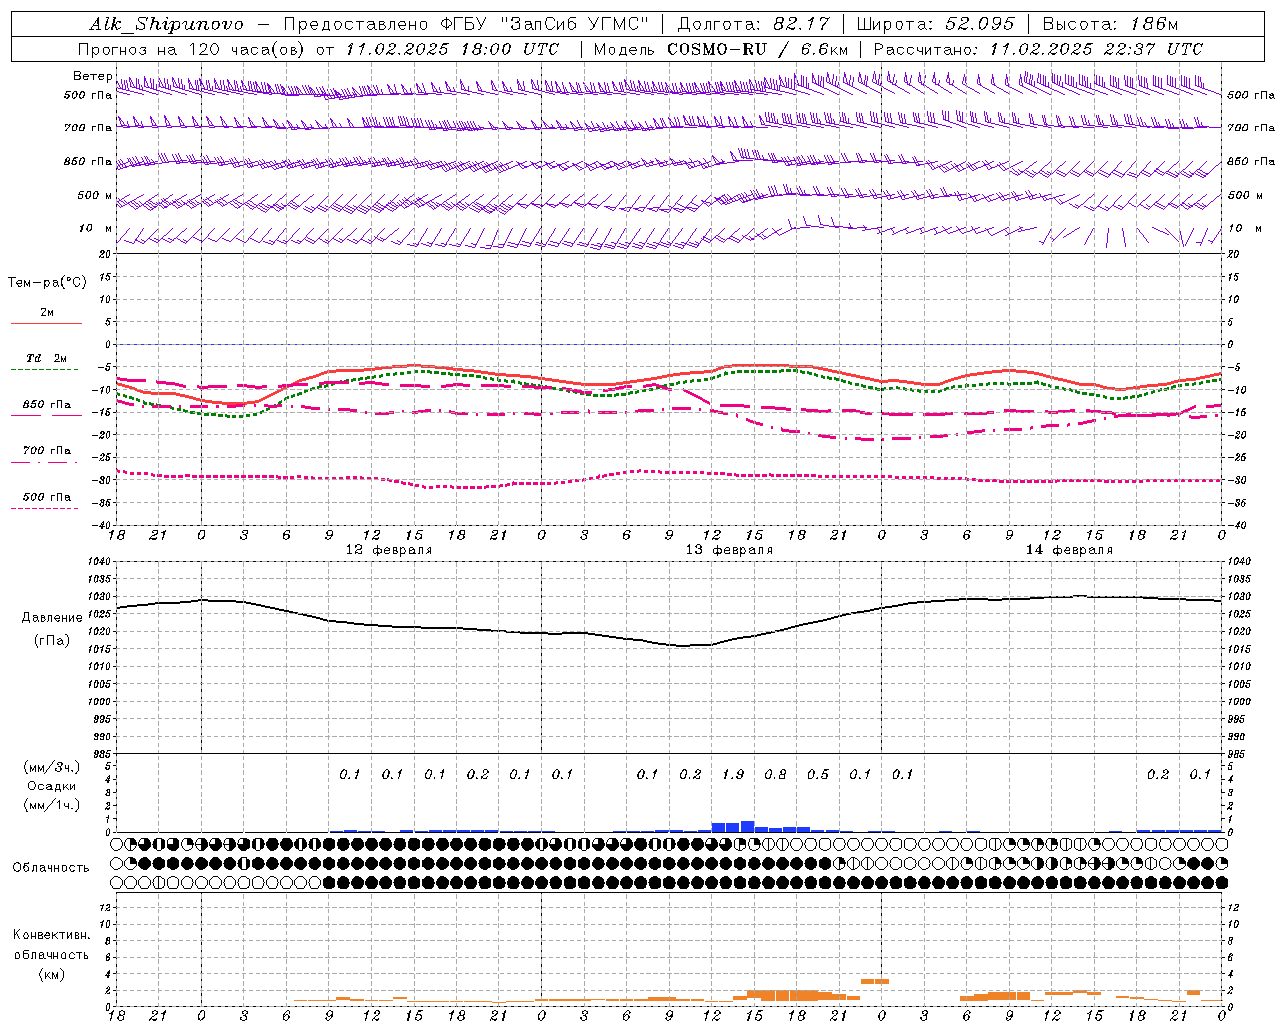
Task: Select the longitude value Долгота: 82.17
Action: [x=754, y=24]
